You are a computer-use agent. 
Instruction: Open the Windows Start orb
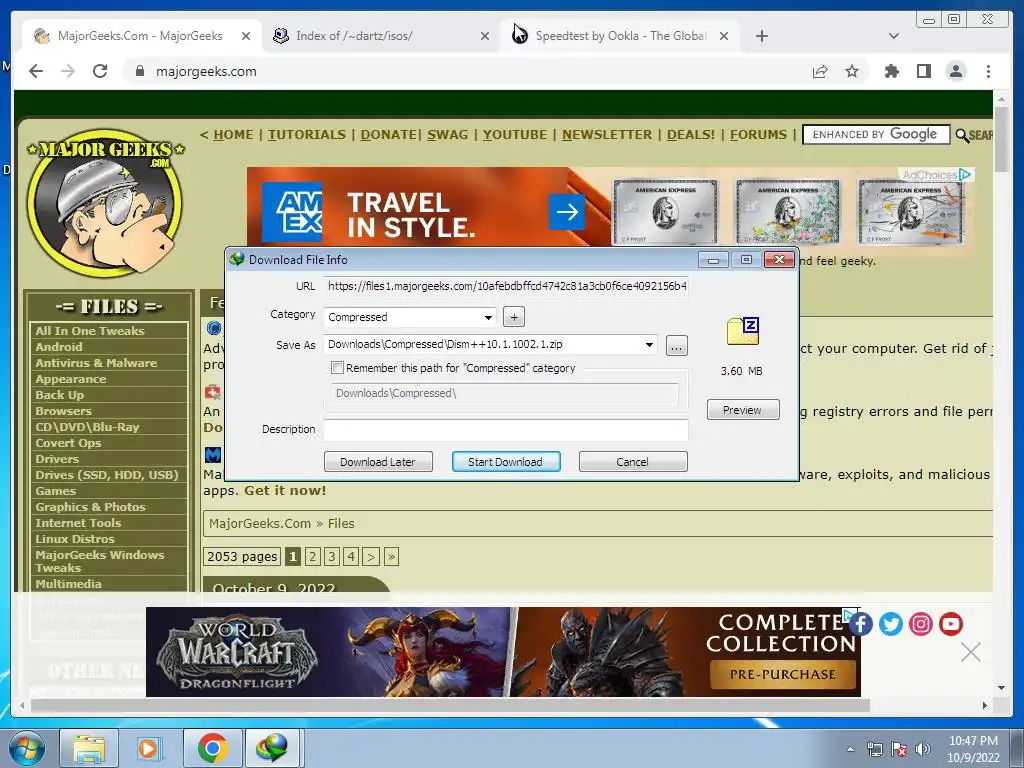(26, 748)
